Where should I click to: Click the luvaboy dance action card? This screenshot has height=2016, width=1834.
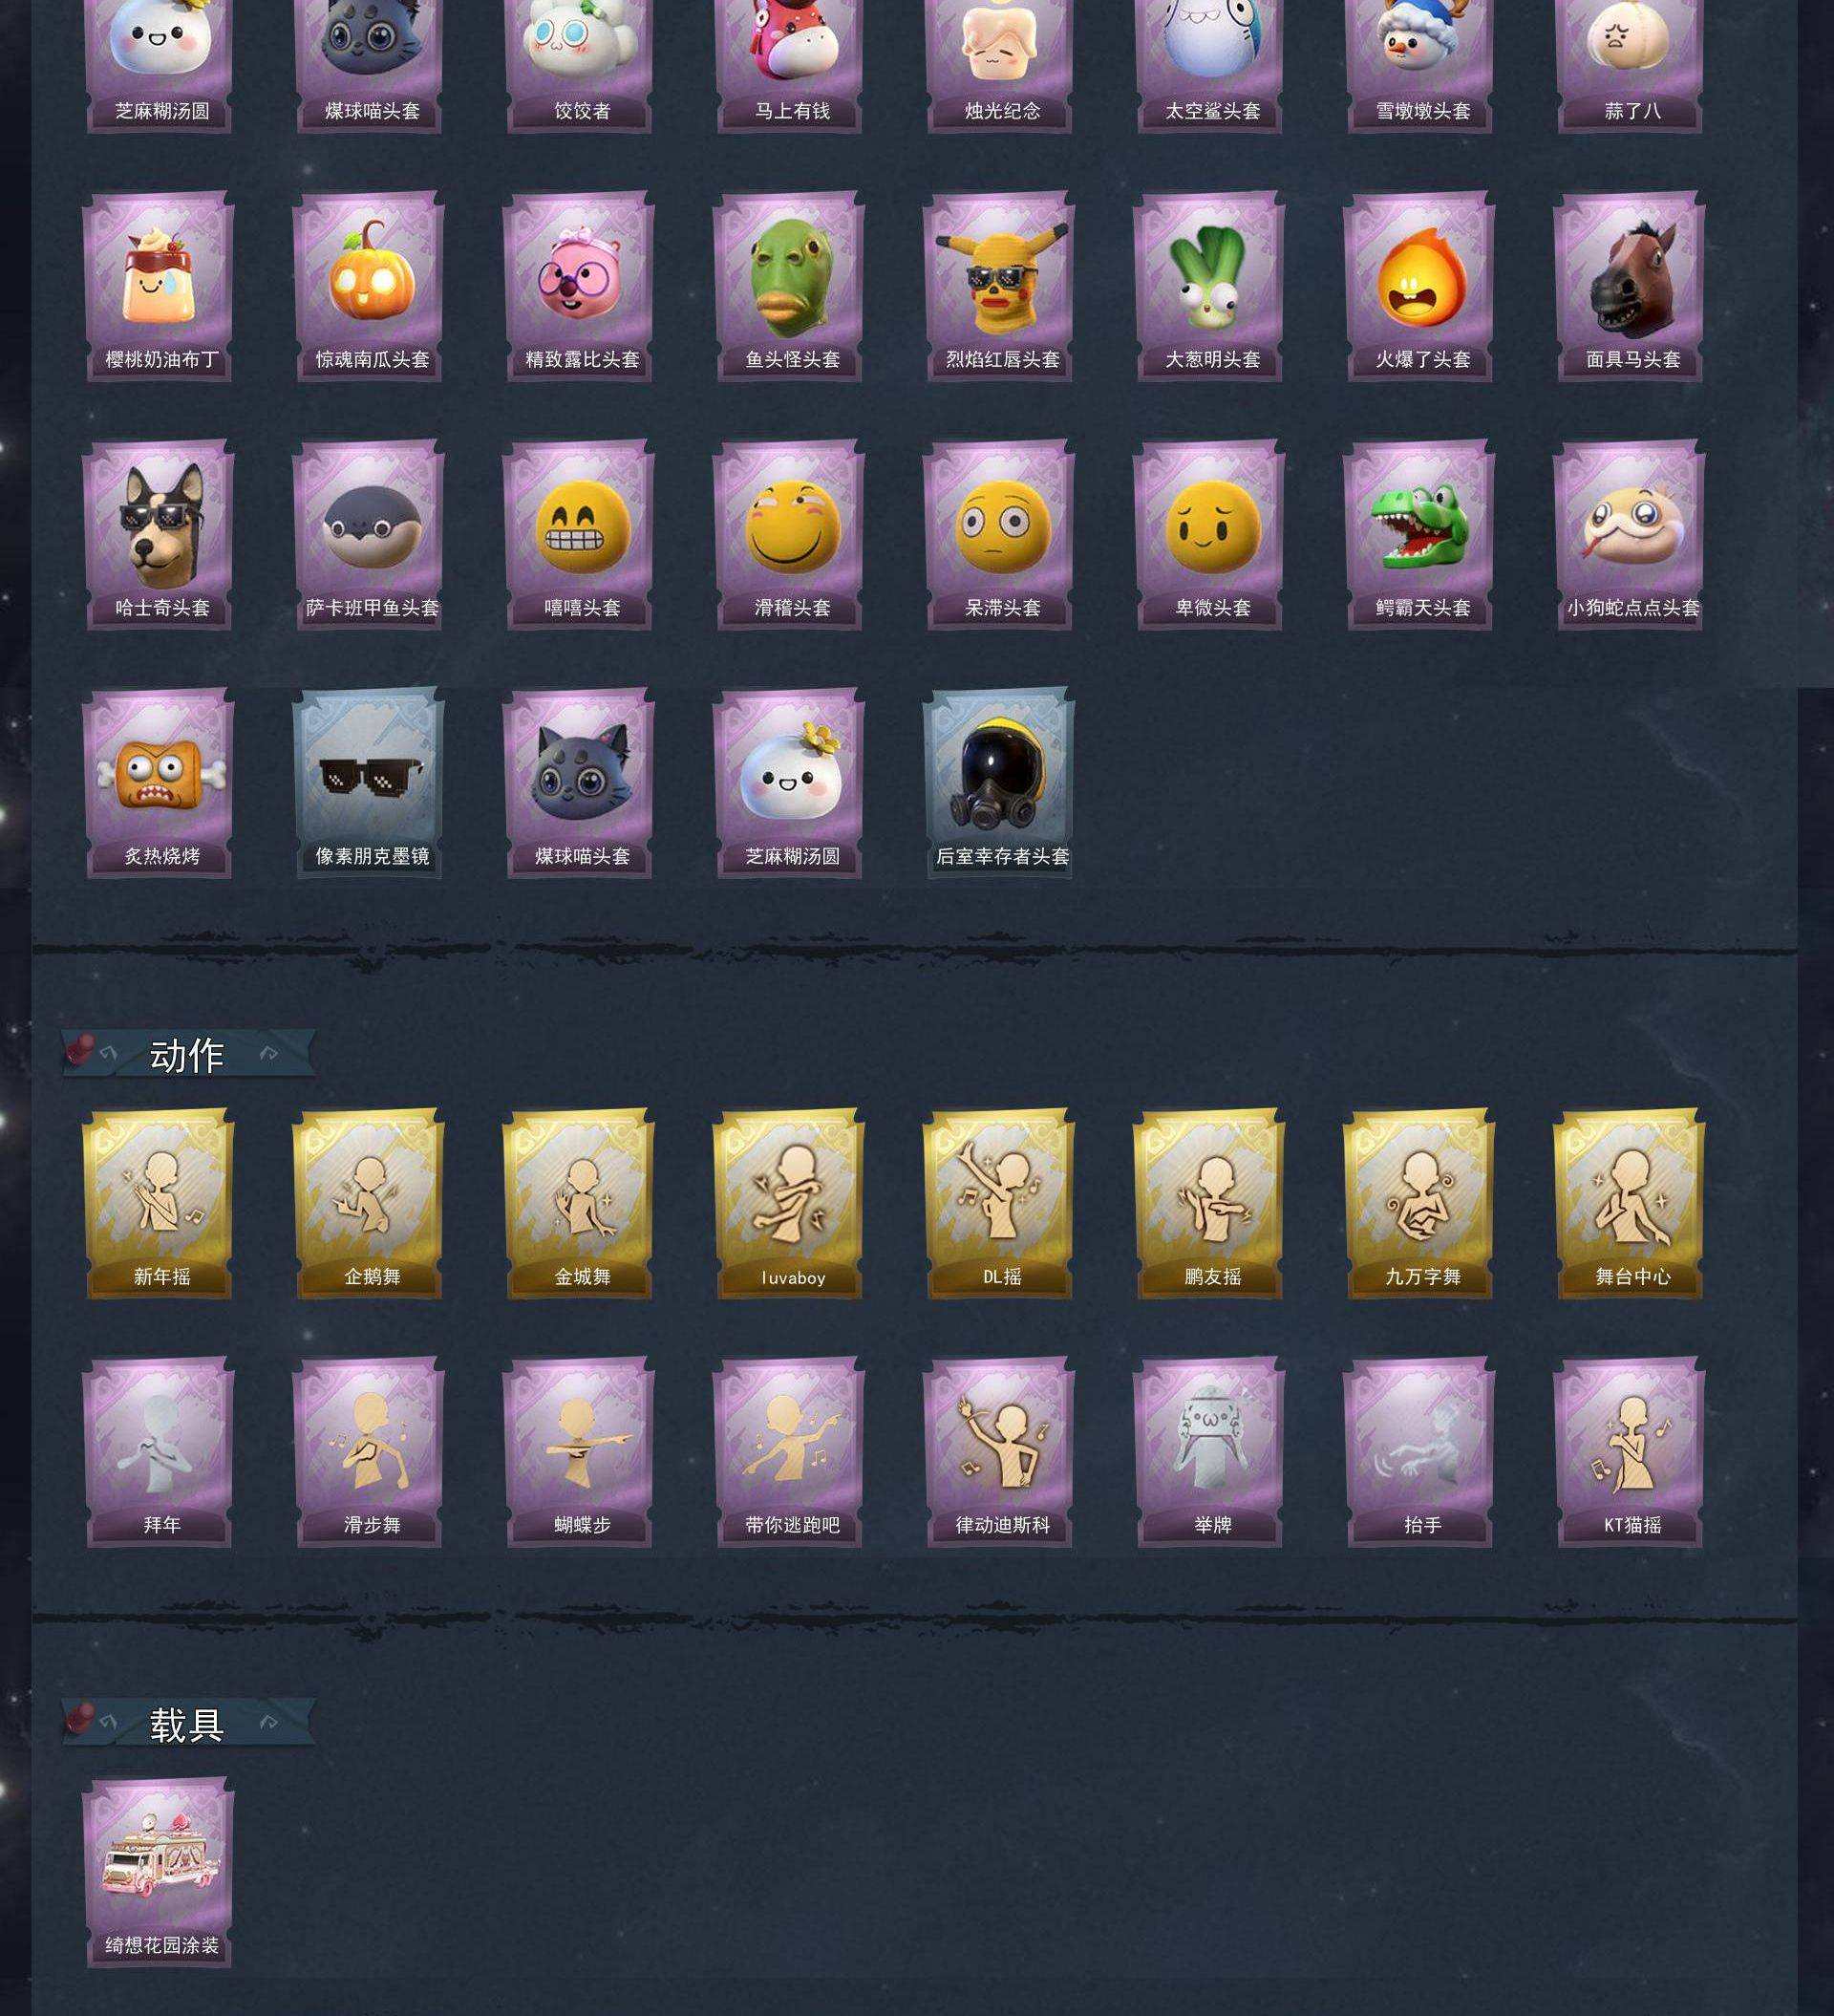coord(789,1204)
